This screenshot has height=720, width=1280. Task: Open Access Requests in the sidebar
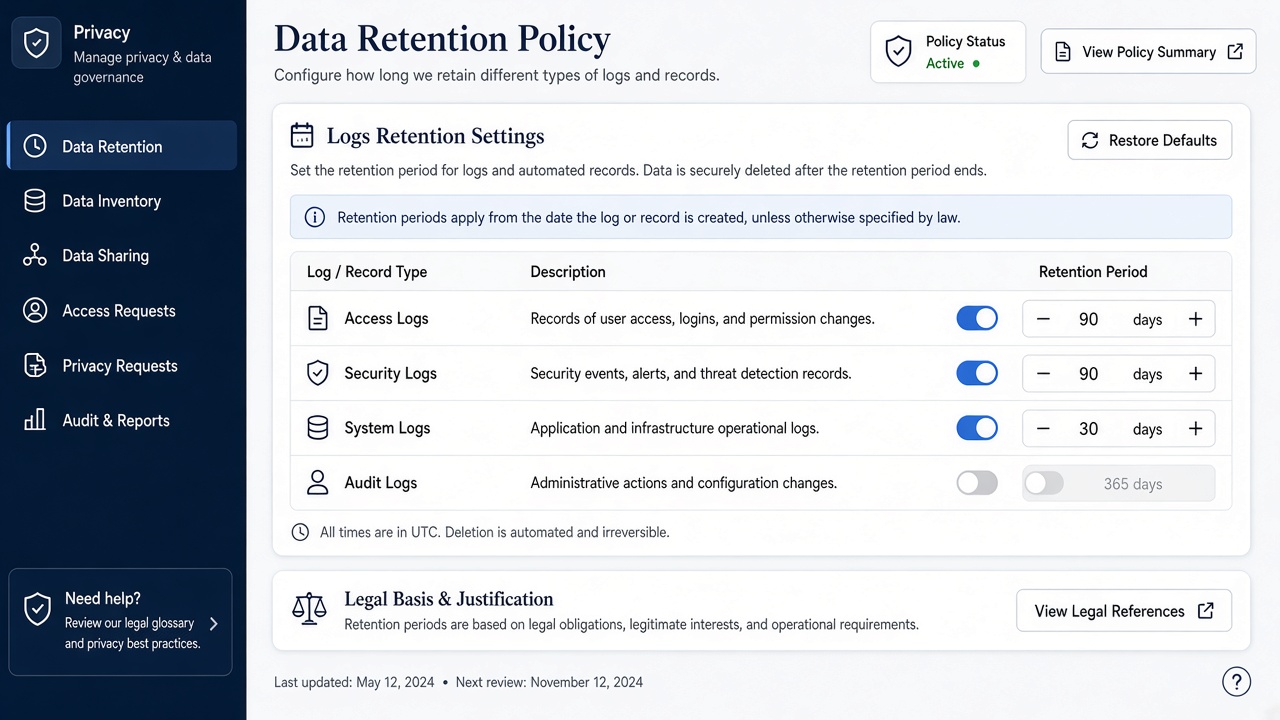point(122,311)
